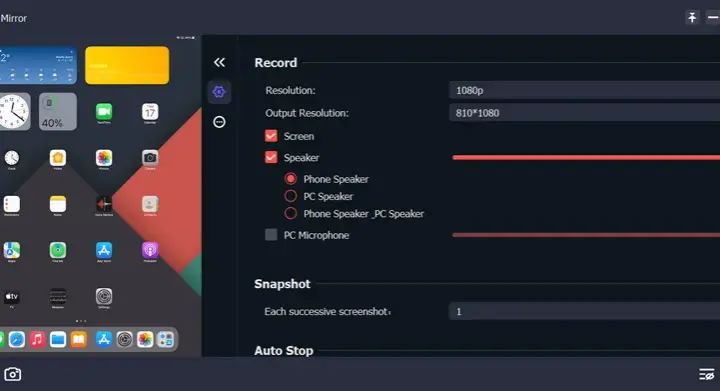
Task: Launch the Find My app
Action: (x=58, y=250)
